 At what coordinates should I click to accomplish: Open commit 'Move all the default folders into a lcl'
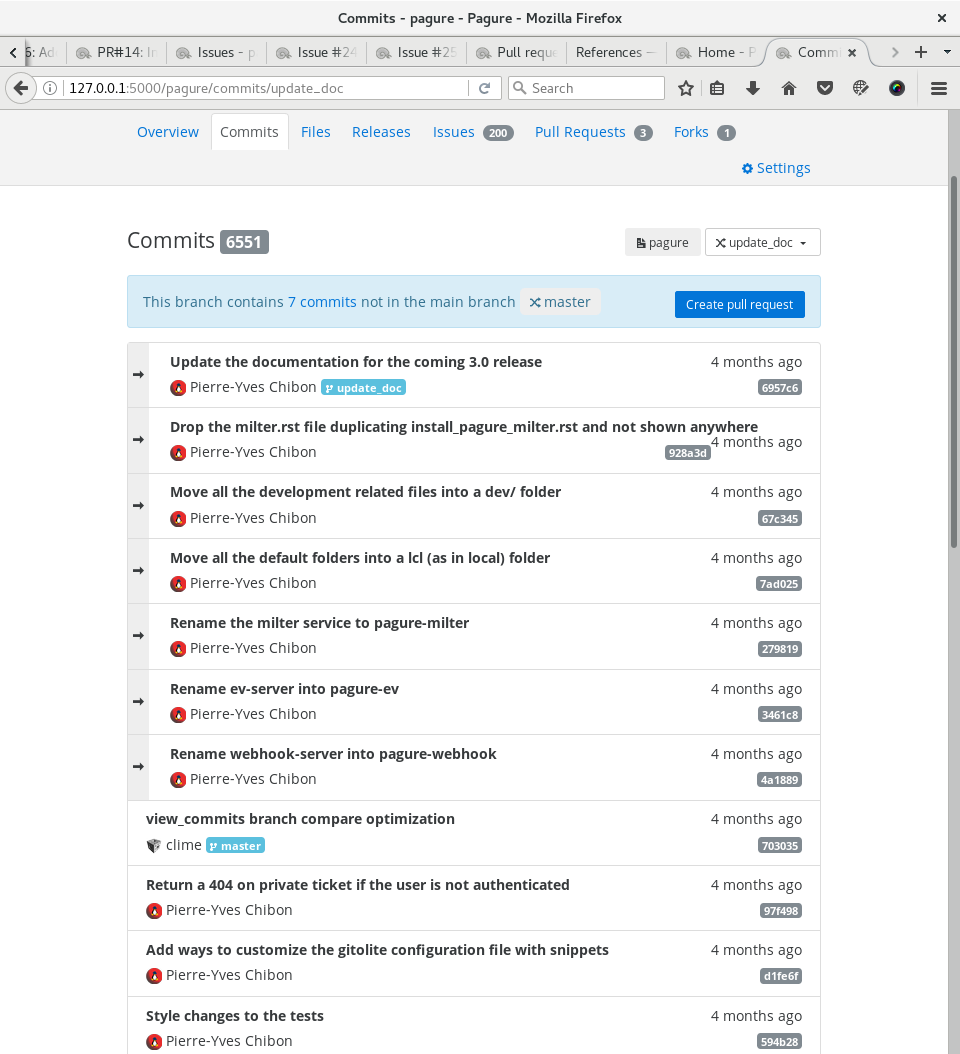coord(360,558)
